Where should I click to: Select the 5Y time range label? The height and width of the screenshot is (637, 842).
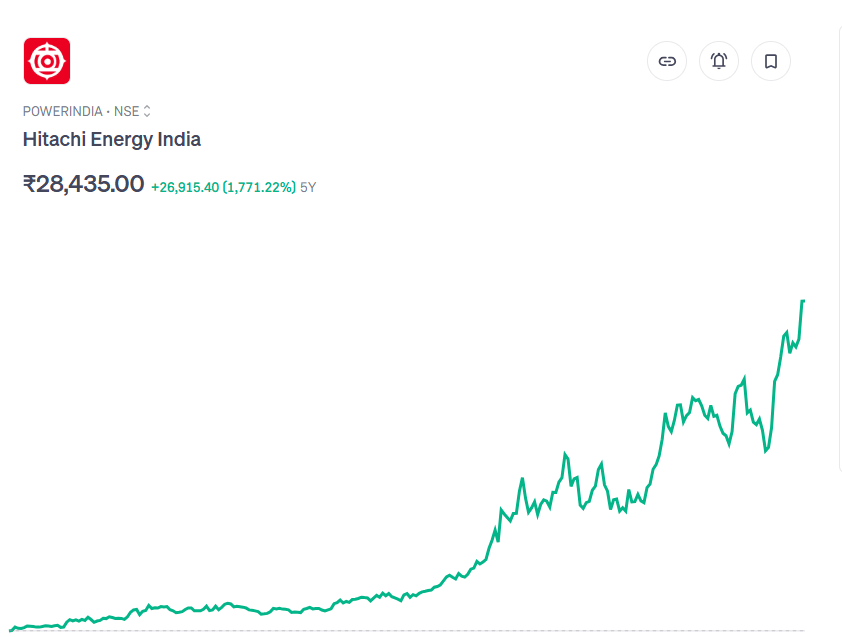[308, 187]
